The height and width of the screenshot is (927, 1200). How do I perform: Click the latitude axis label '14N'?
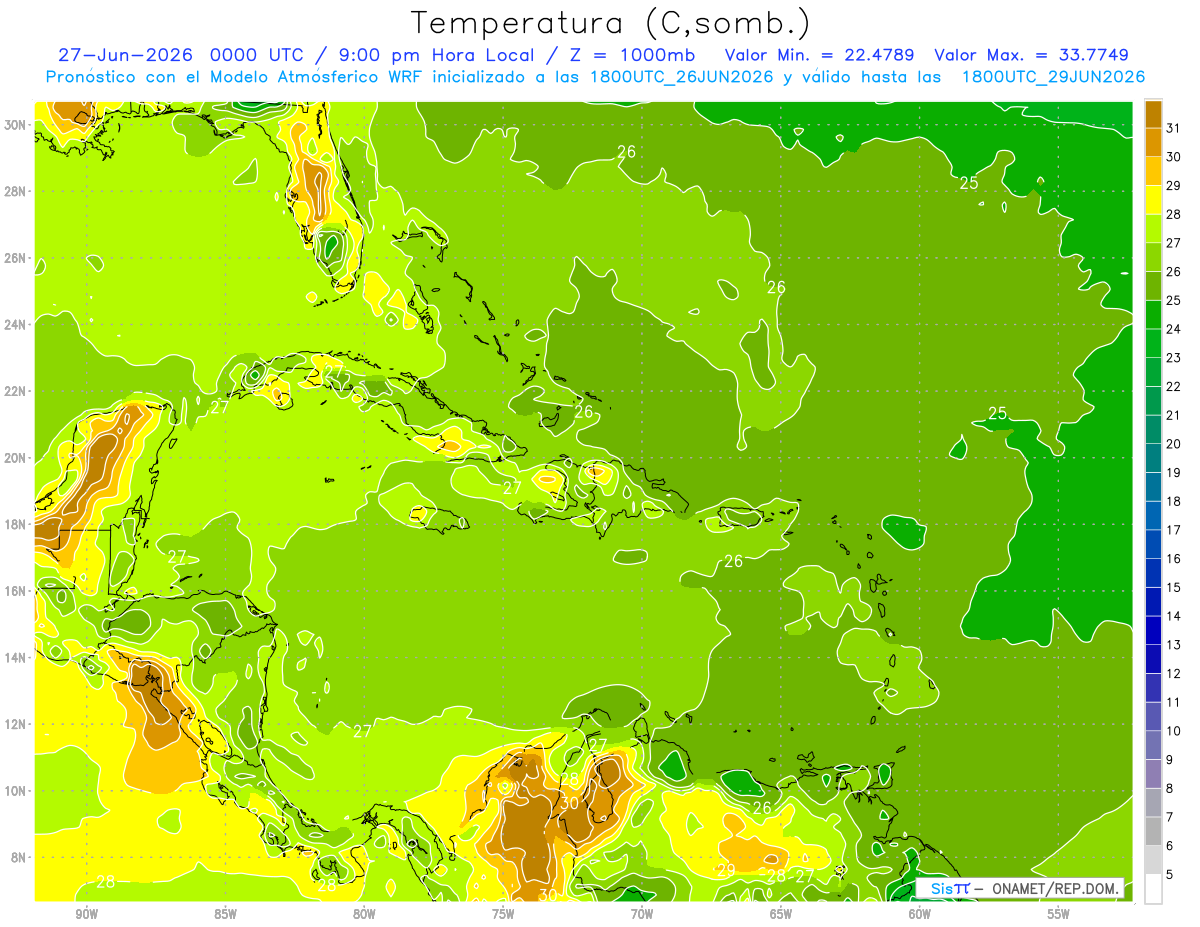tap(15, 657)
